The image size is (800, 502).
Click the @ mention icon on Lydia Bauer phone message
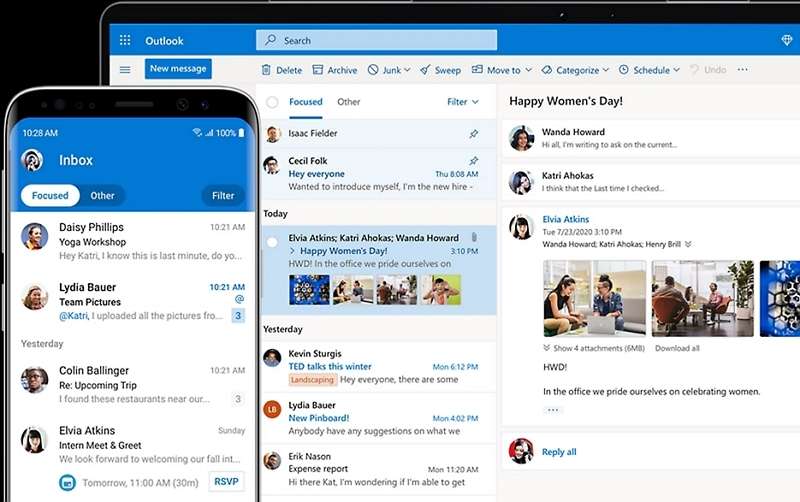pos(239,299)
